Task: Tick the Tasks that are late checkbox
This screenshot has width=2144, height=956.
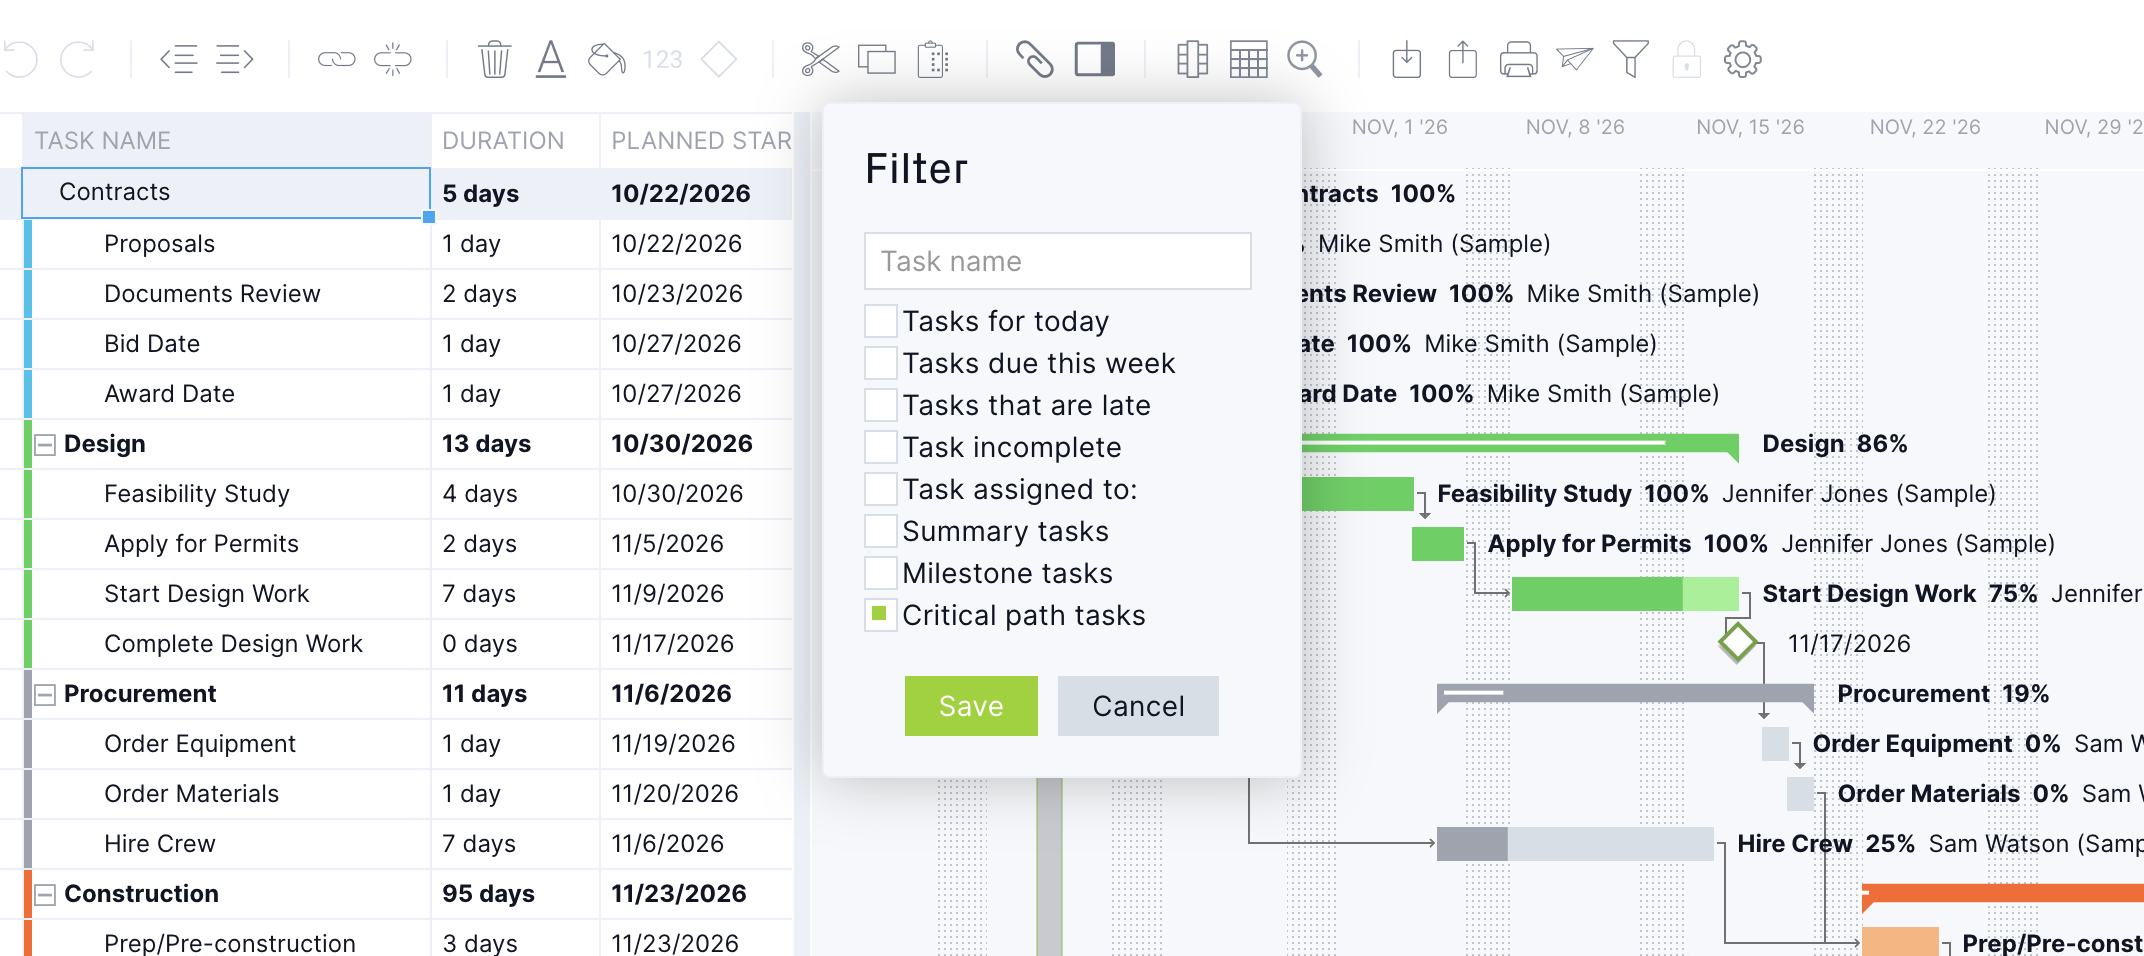Action: tap(880, 405)
